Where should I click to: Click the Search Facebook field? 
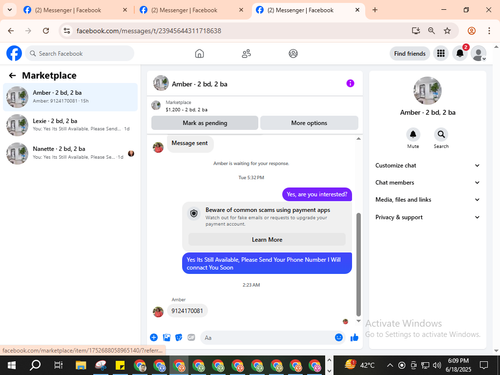tap(80, 53)
